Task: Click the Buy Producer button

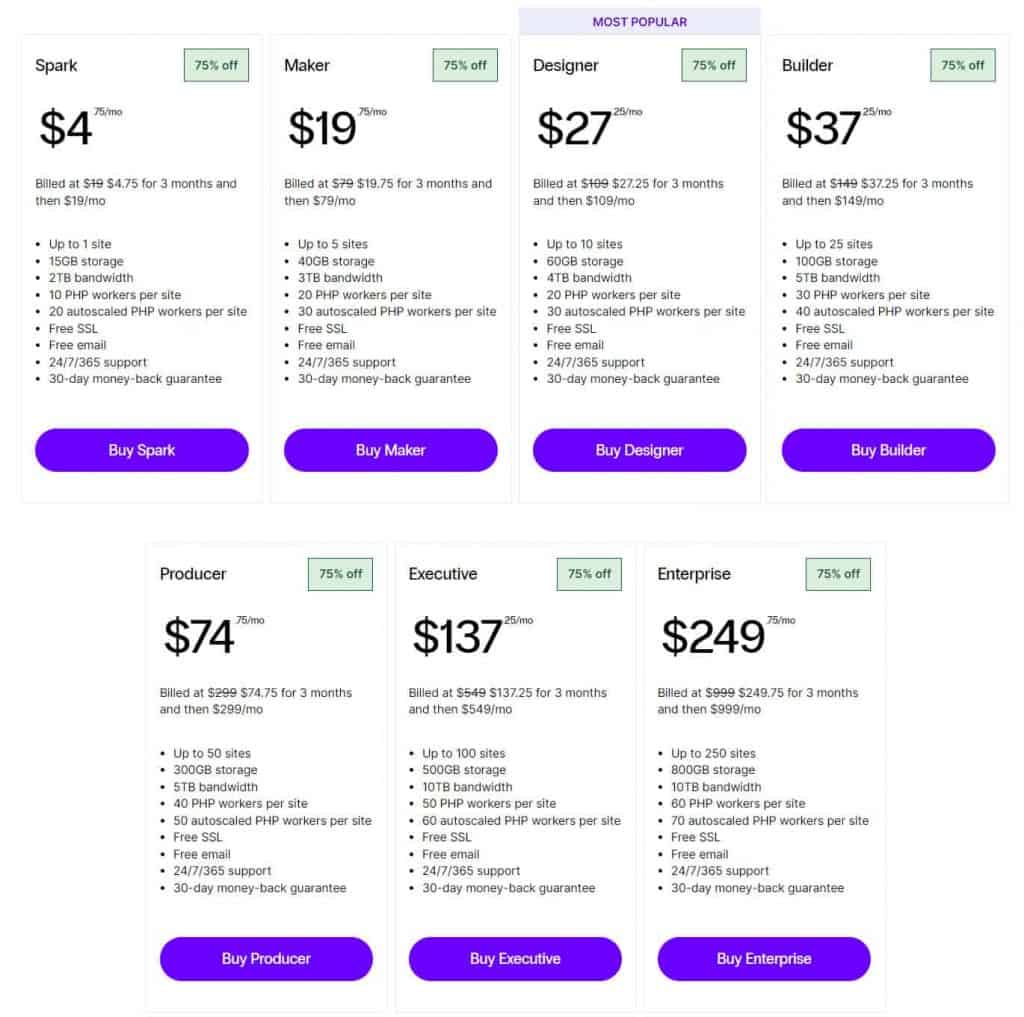Action: (x=266, y=958)
